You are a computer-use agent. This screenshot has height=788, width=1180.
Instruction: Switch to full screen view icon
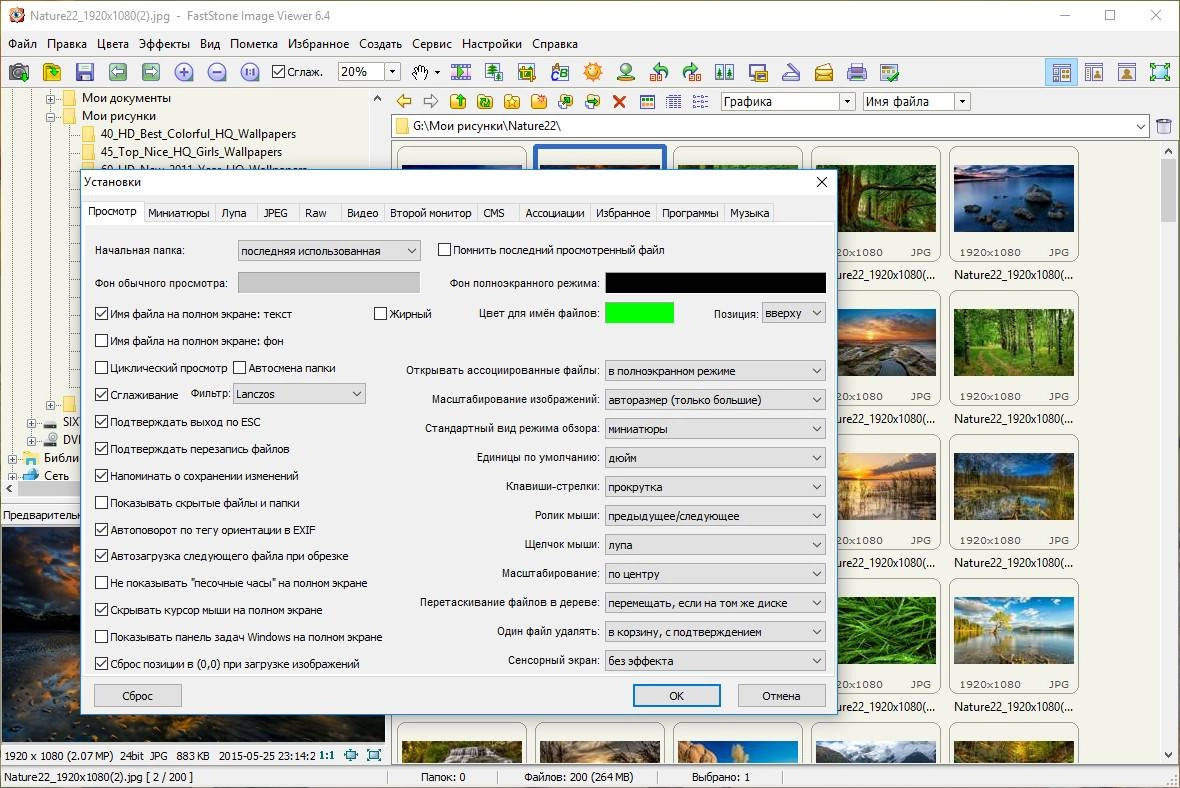pyautogui.click(x=1160, y=72)
